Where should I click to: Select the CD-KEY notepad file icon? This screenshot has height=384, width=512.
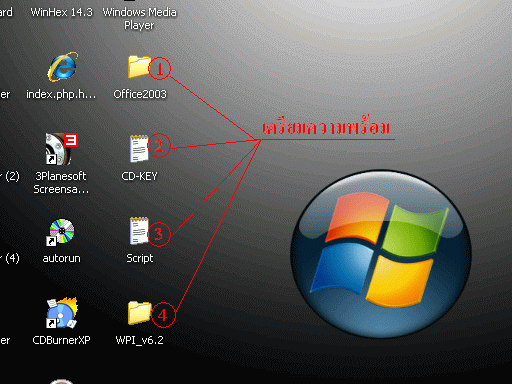[139, 148]
